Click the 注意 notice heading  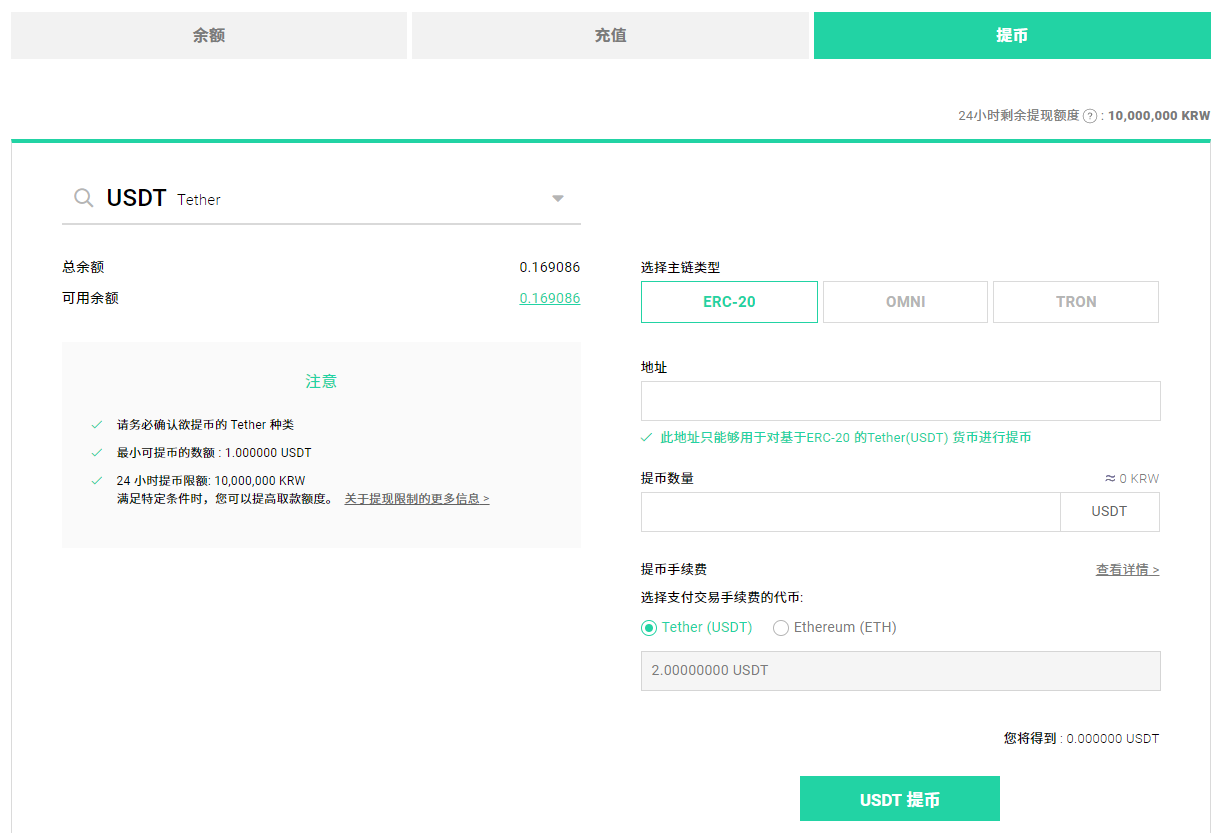coord(321,382)
